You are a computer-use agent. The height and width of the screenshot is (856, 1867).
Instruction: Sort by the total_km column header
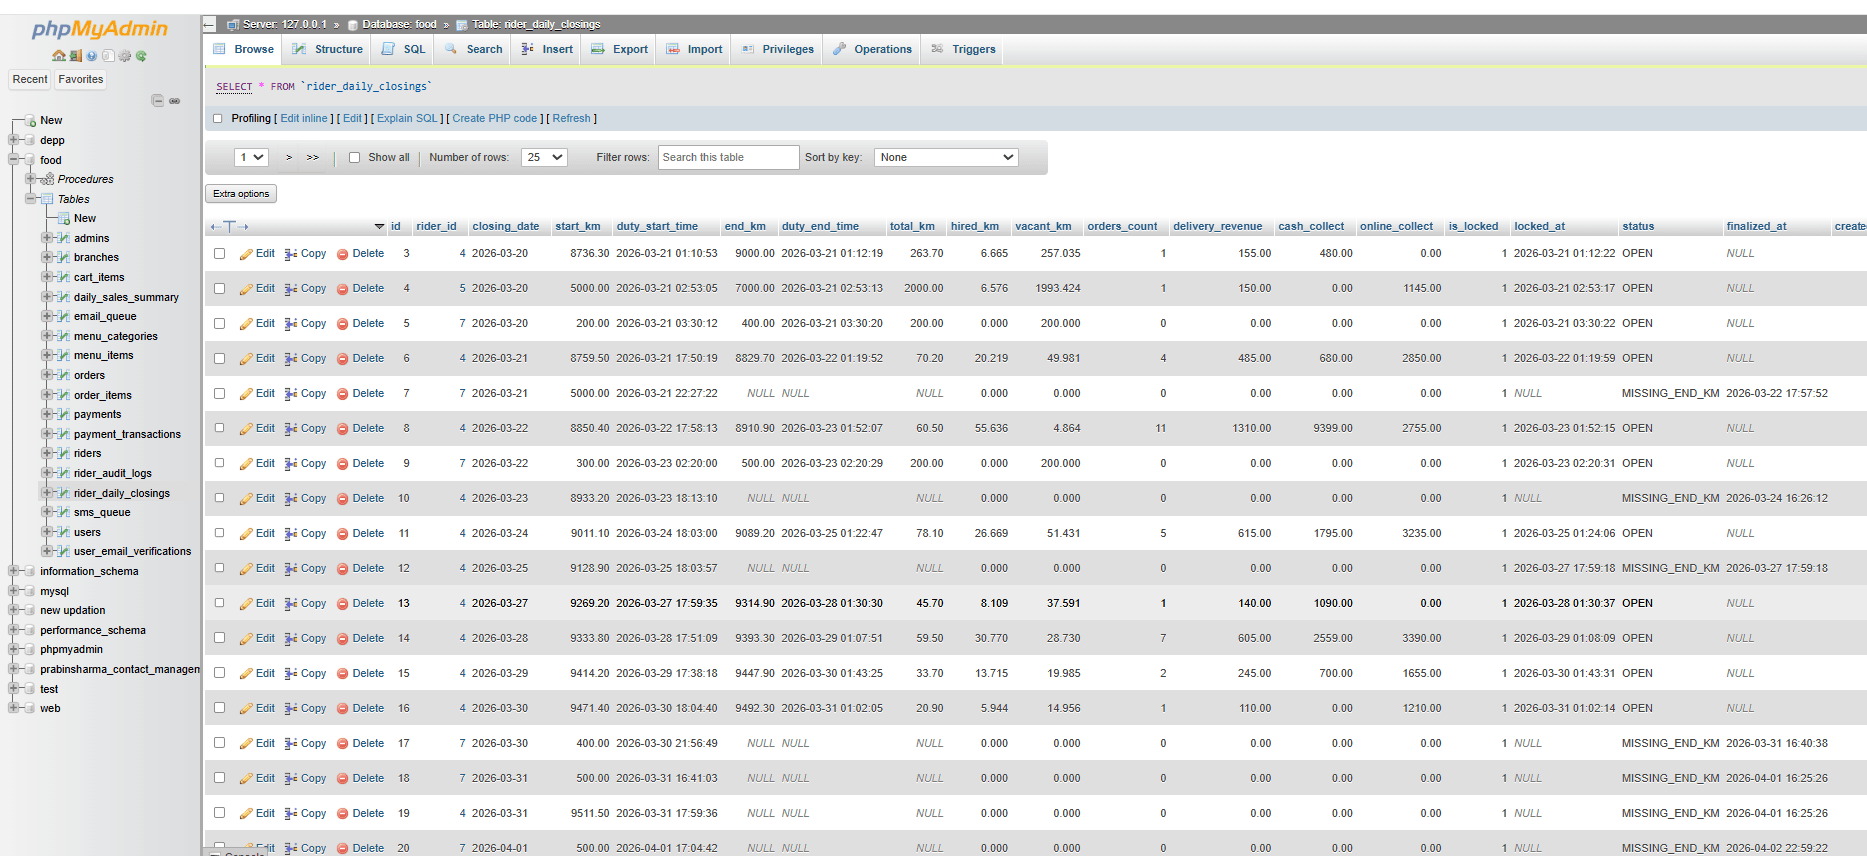tap(912, 227)
